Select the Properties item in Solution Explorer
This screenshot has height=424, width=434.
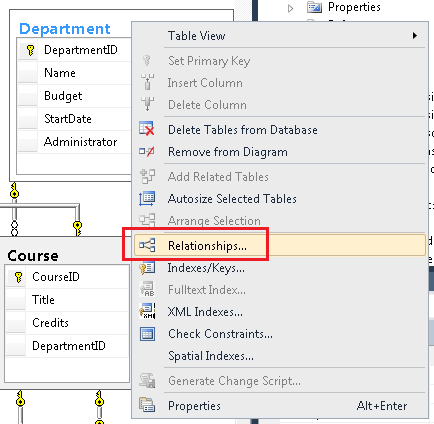point(354,7)
